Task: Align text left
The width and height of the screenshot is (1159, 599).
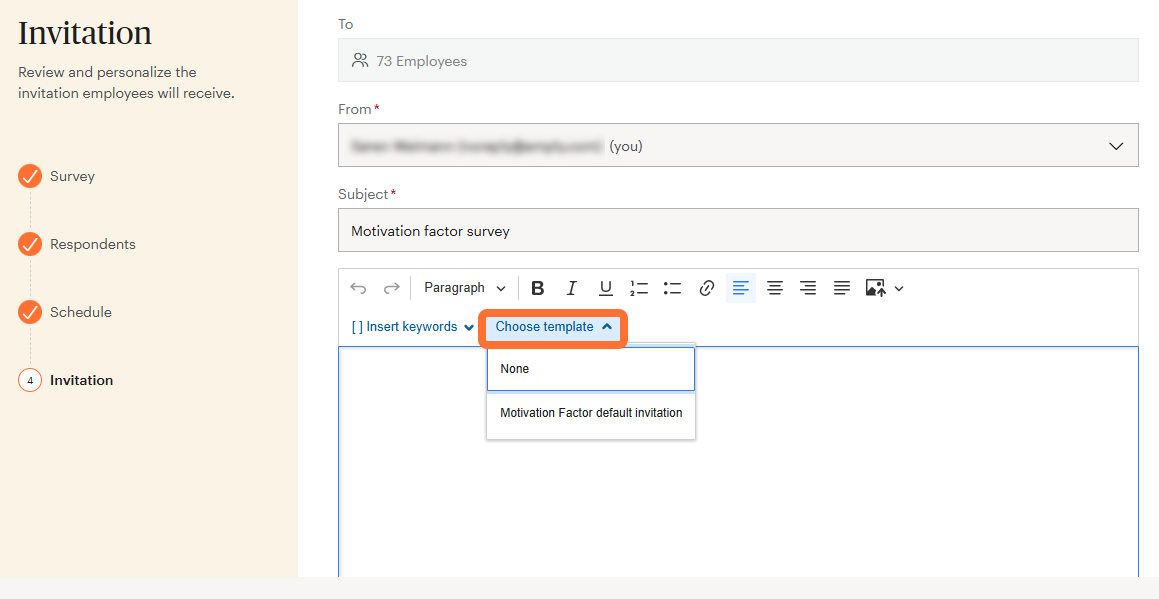Action: pos(741,288)
